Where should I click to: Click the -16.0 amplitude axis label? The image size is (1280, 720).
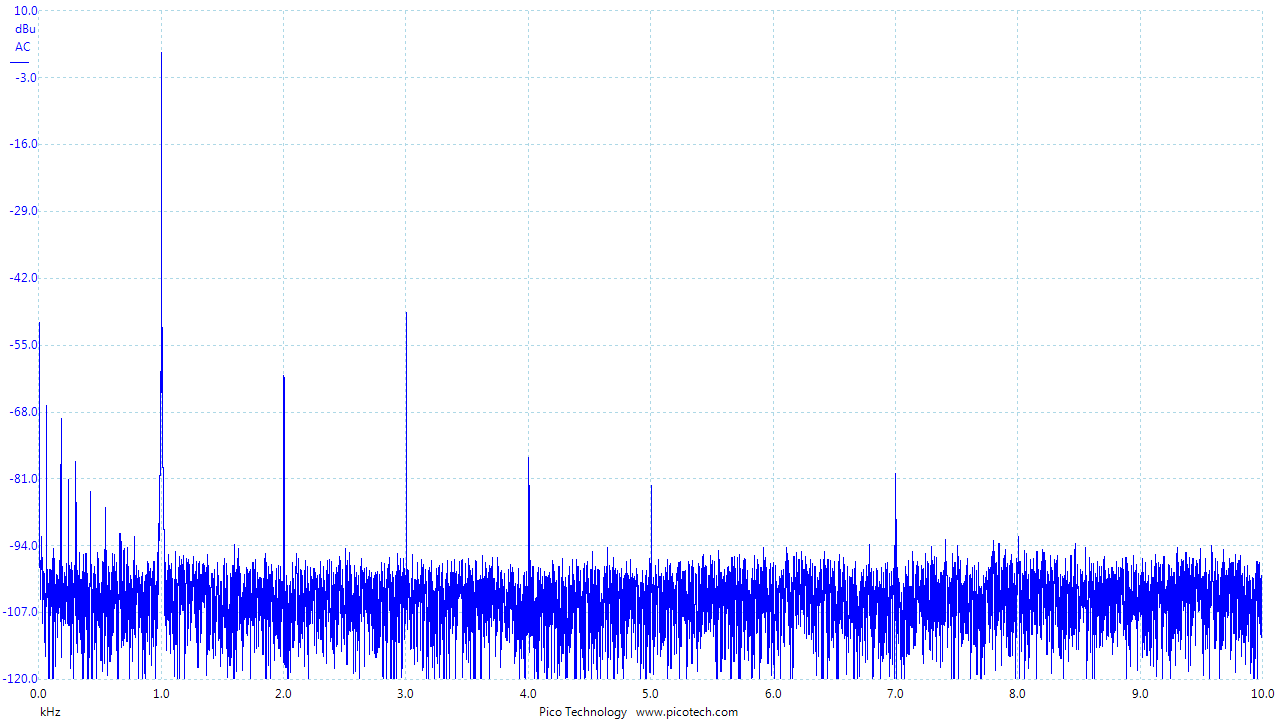click(x=25, y=144)
